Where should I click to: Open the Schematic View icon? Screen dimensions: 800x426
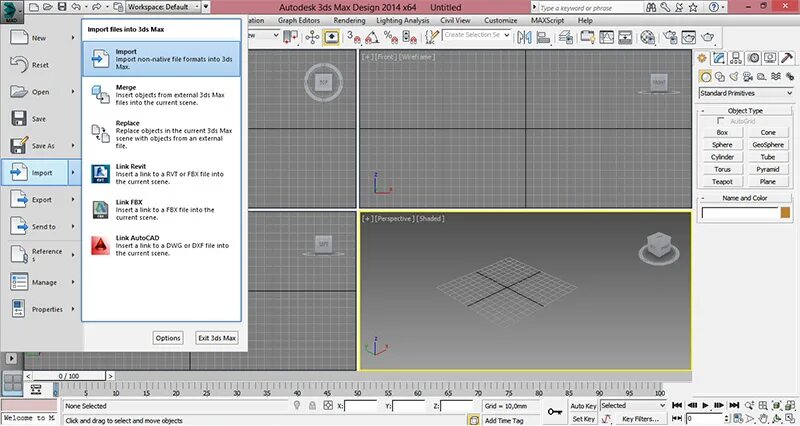[625, 37]
